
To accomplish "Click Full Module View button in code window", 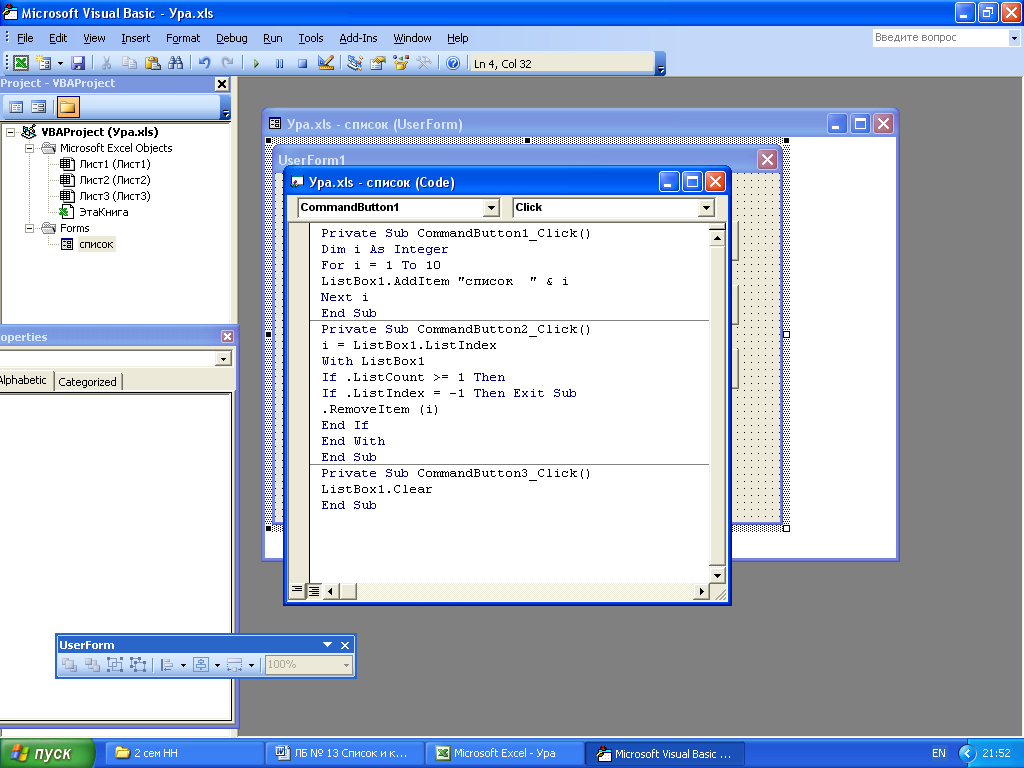I will [x=314, y=591].
